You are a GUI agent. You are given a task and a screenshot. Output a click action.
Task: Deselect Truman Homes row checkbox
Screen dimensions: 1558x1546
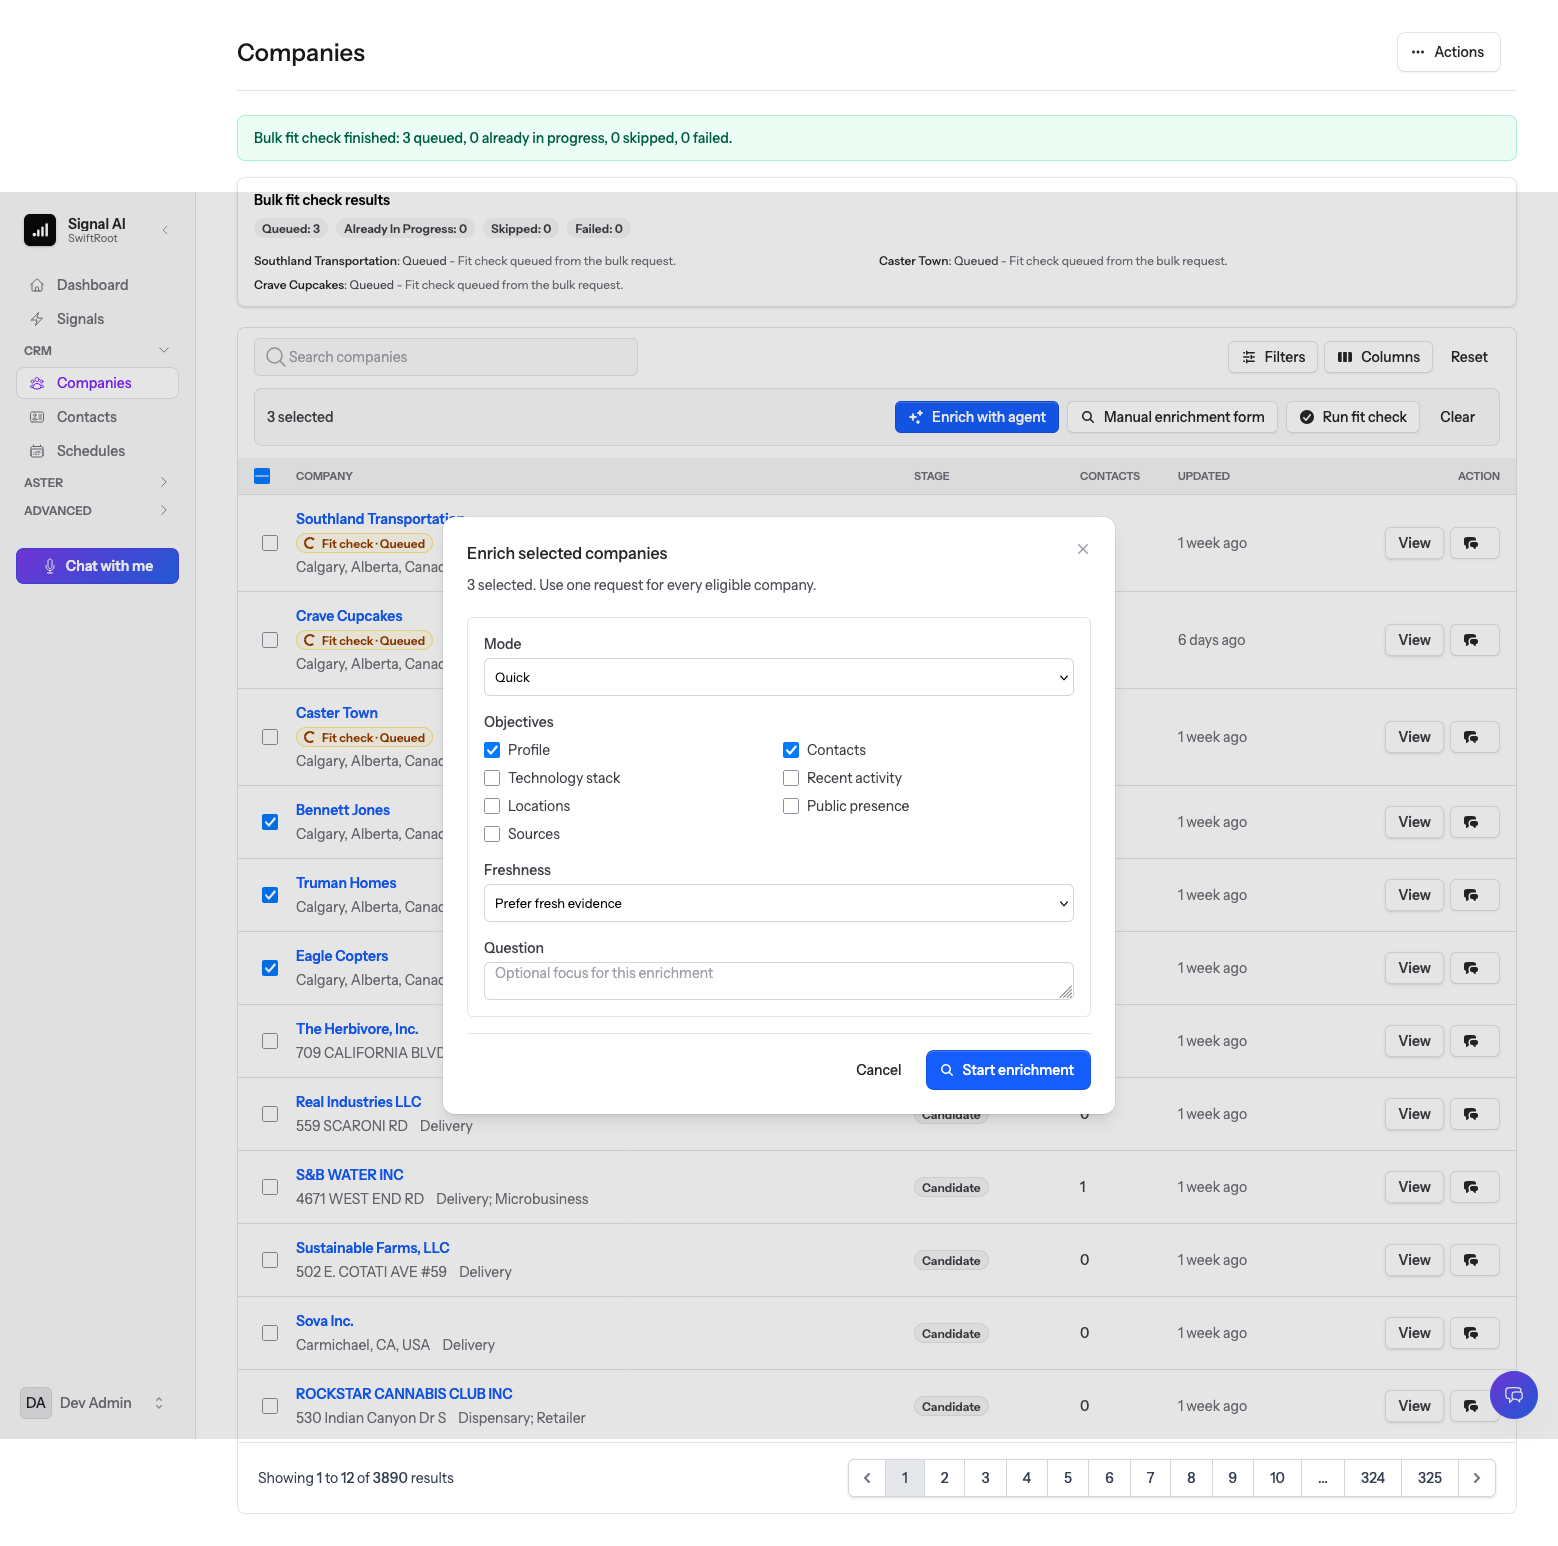(270, 895)
